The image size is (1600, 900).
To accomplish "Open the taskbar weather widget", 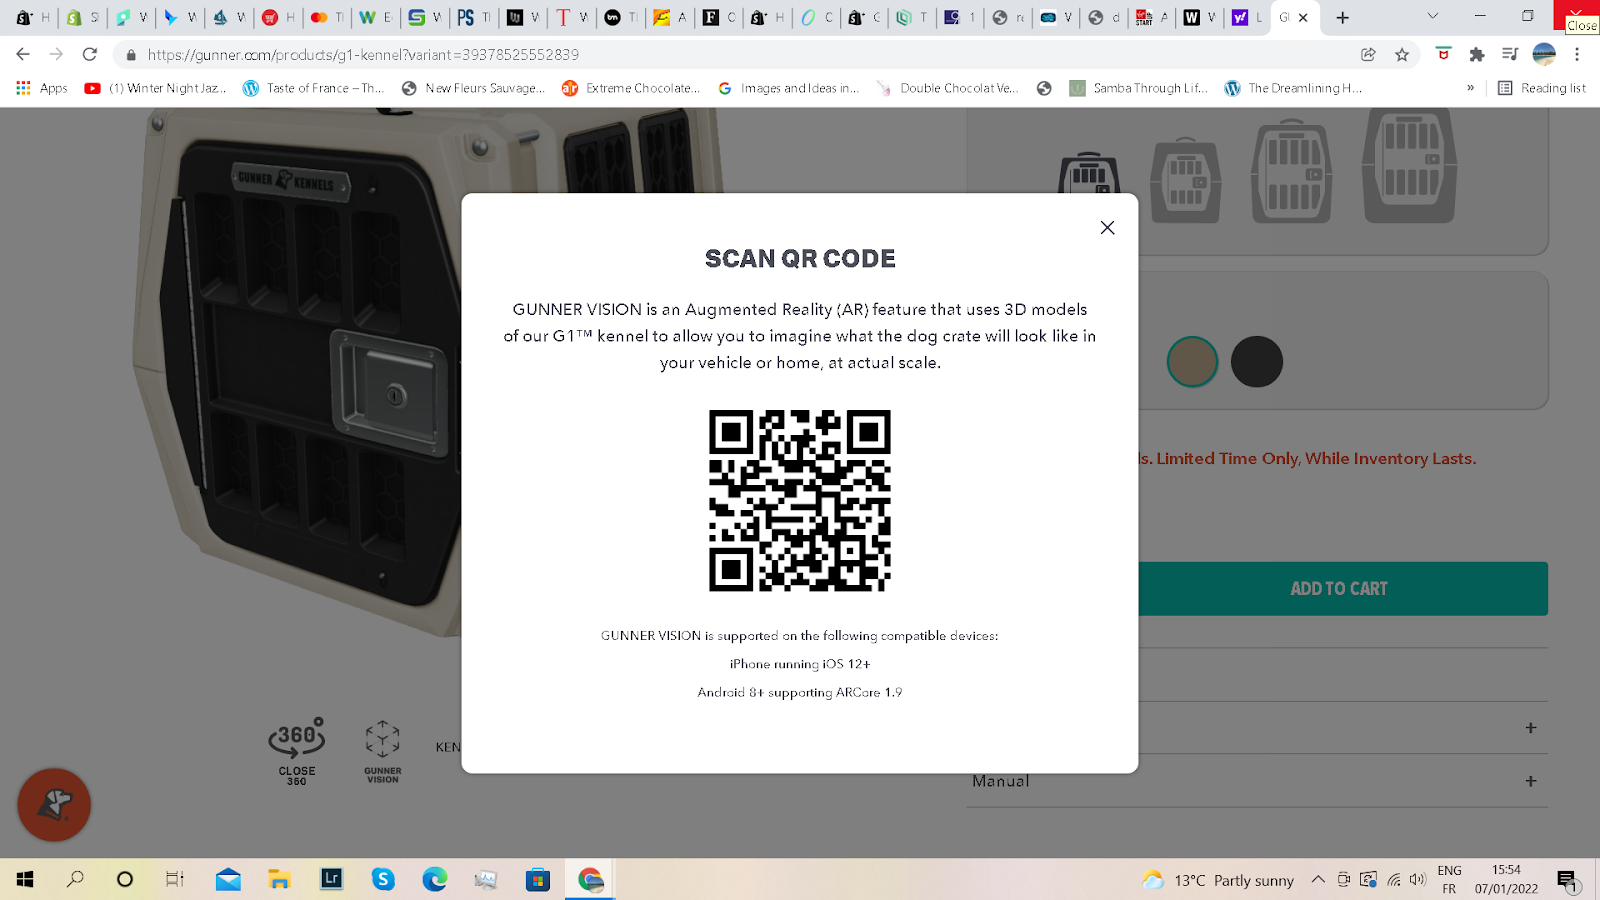I will coord(1219,880).
